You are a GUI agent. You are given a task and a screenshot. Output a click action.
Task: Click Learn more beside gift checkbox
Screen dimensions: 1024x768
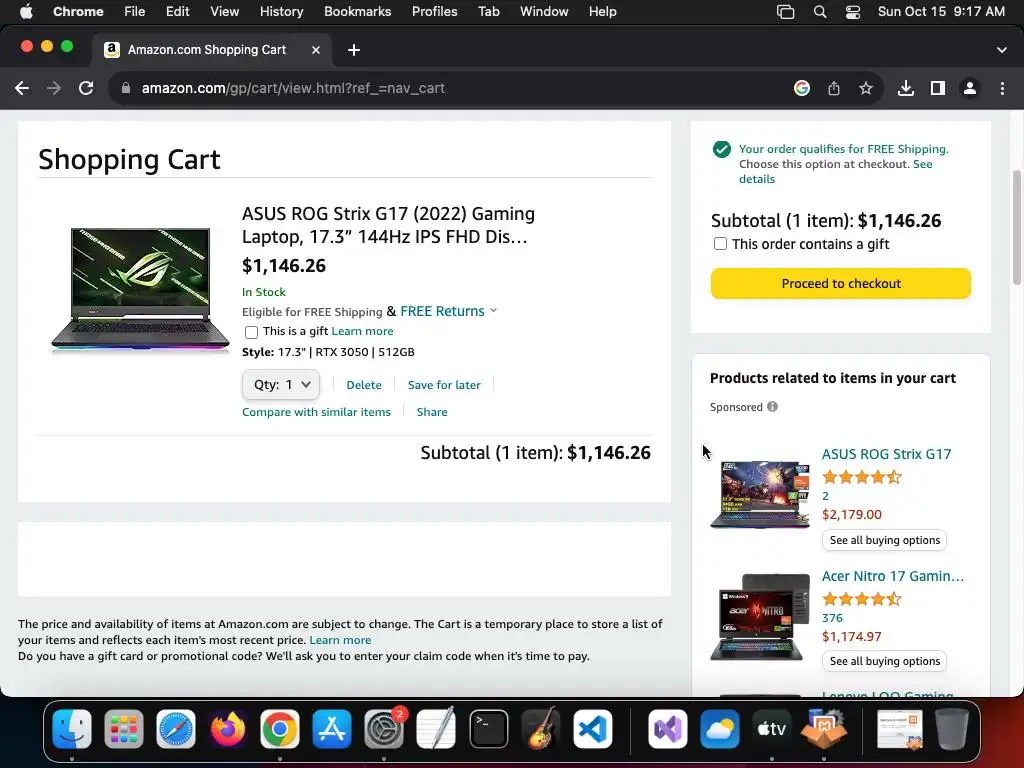click(x=362, y=331)
